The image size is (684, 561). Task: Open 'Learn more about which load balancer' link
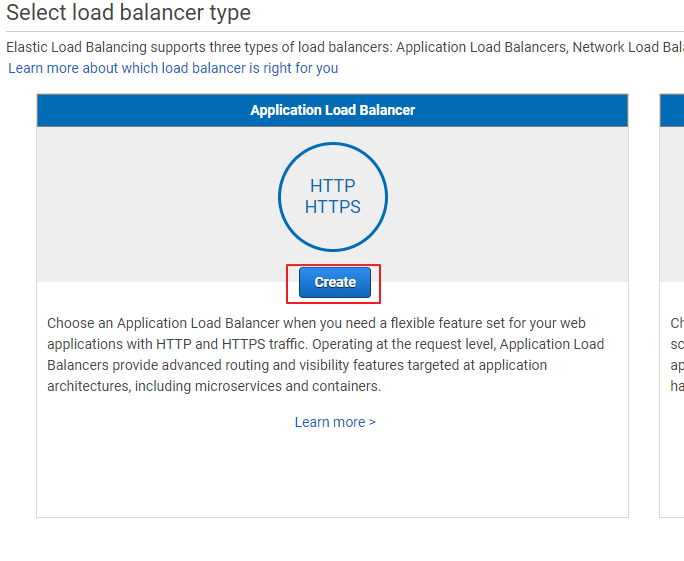click(173, 68)
